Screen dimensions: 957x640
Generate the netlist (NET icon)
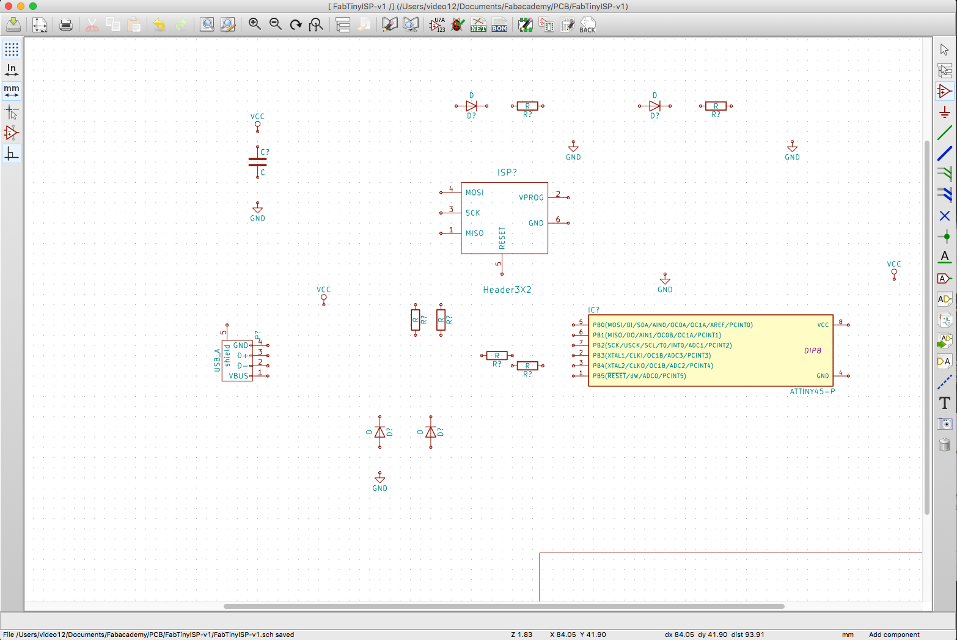pos(478,24)
